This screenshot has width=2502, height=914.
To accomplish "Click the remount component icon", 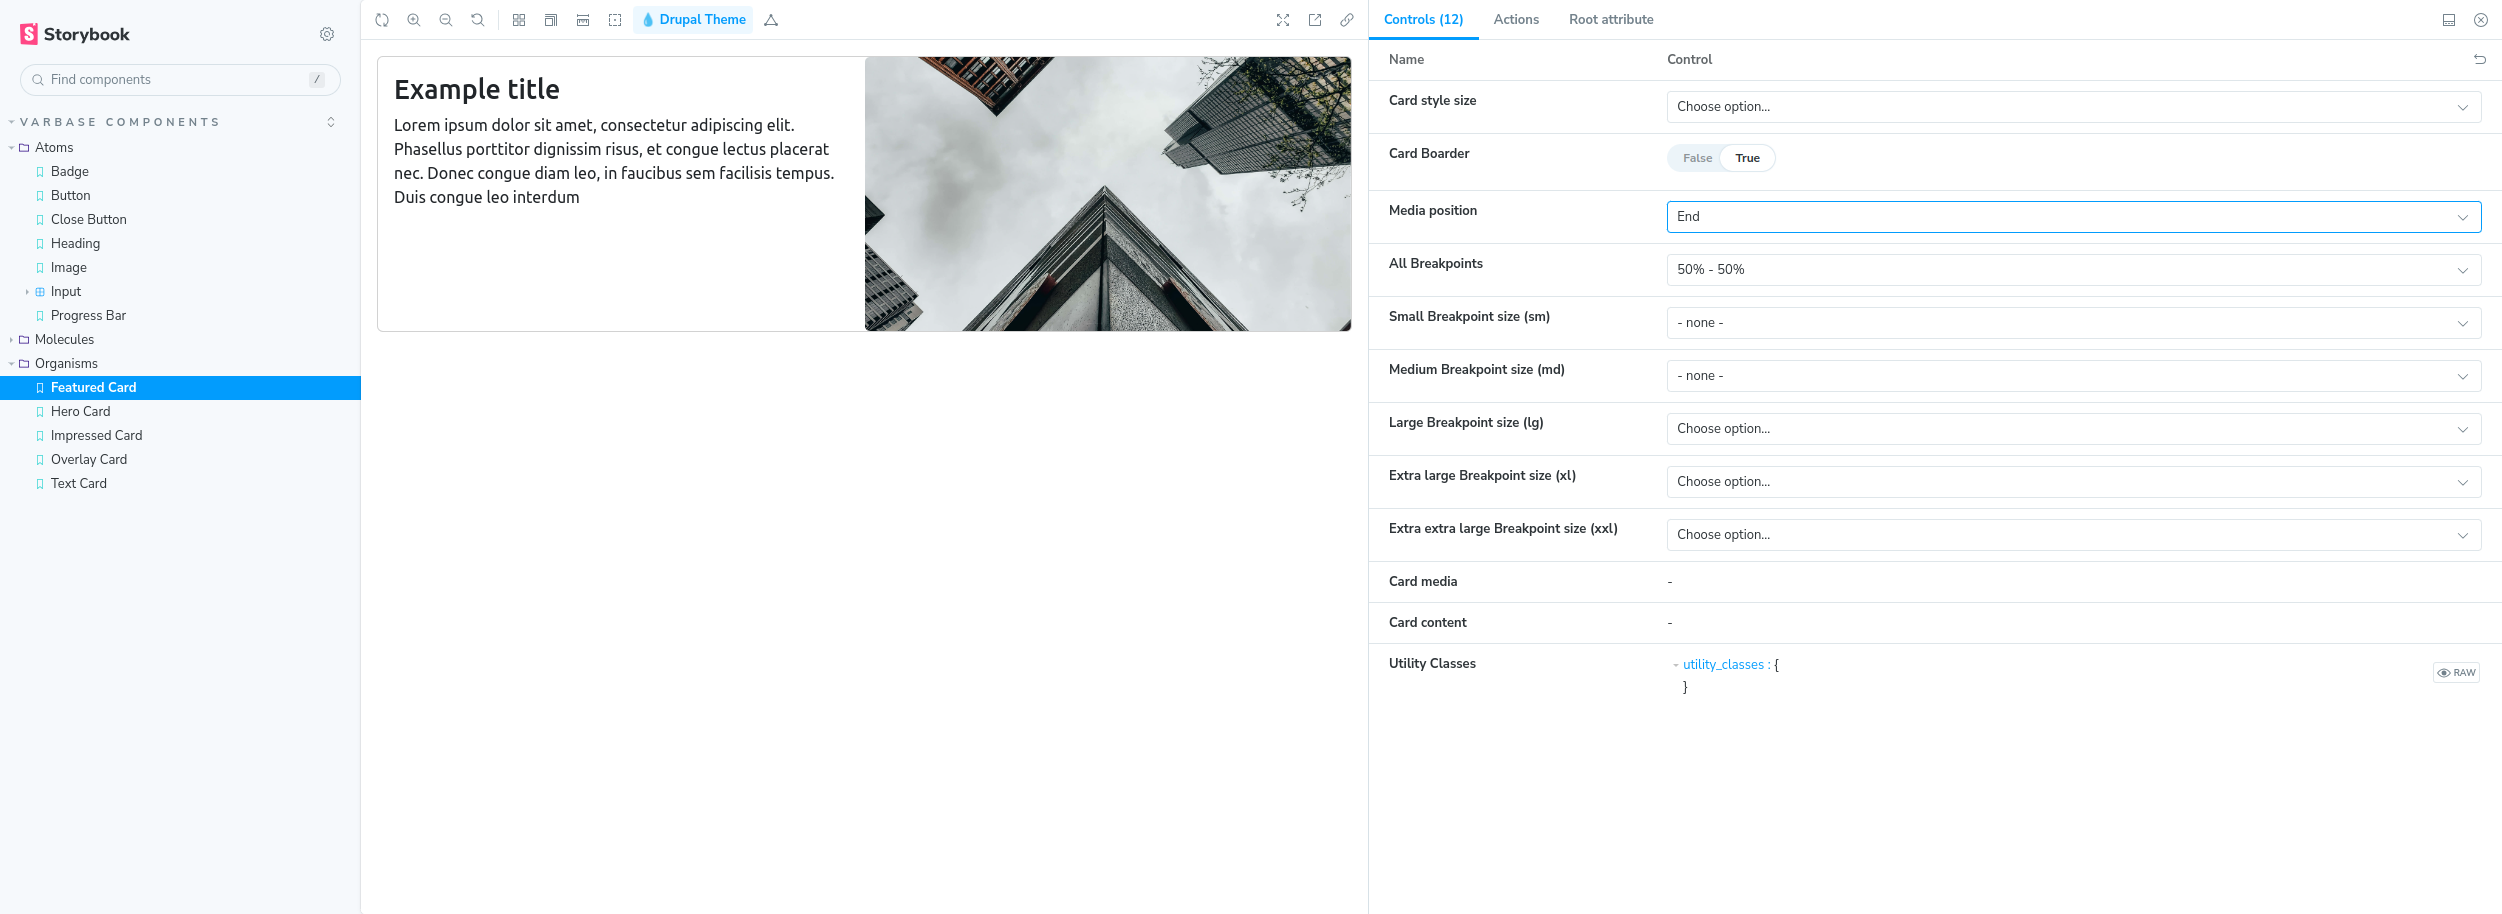I will 382,20.
